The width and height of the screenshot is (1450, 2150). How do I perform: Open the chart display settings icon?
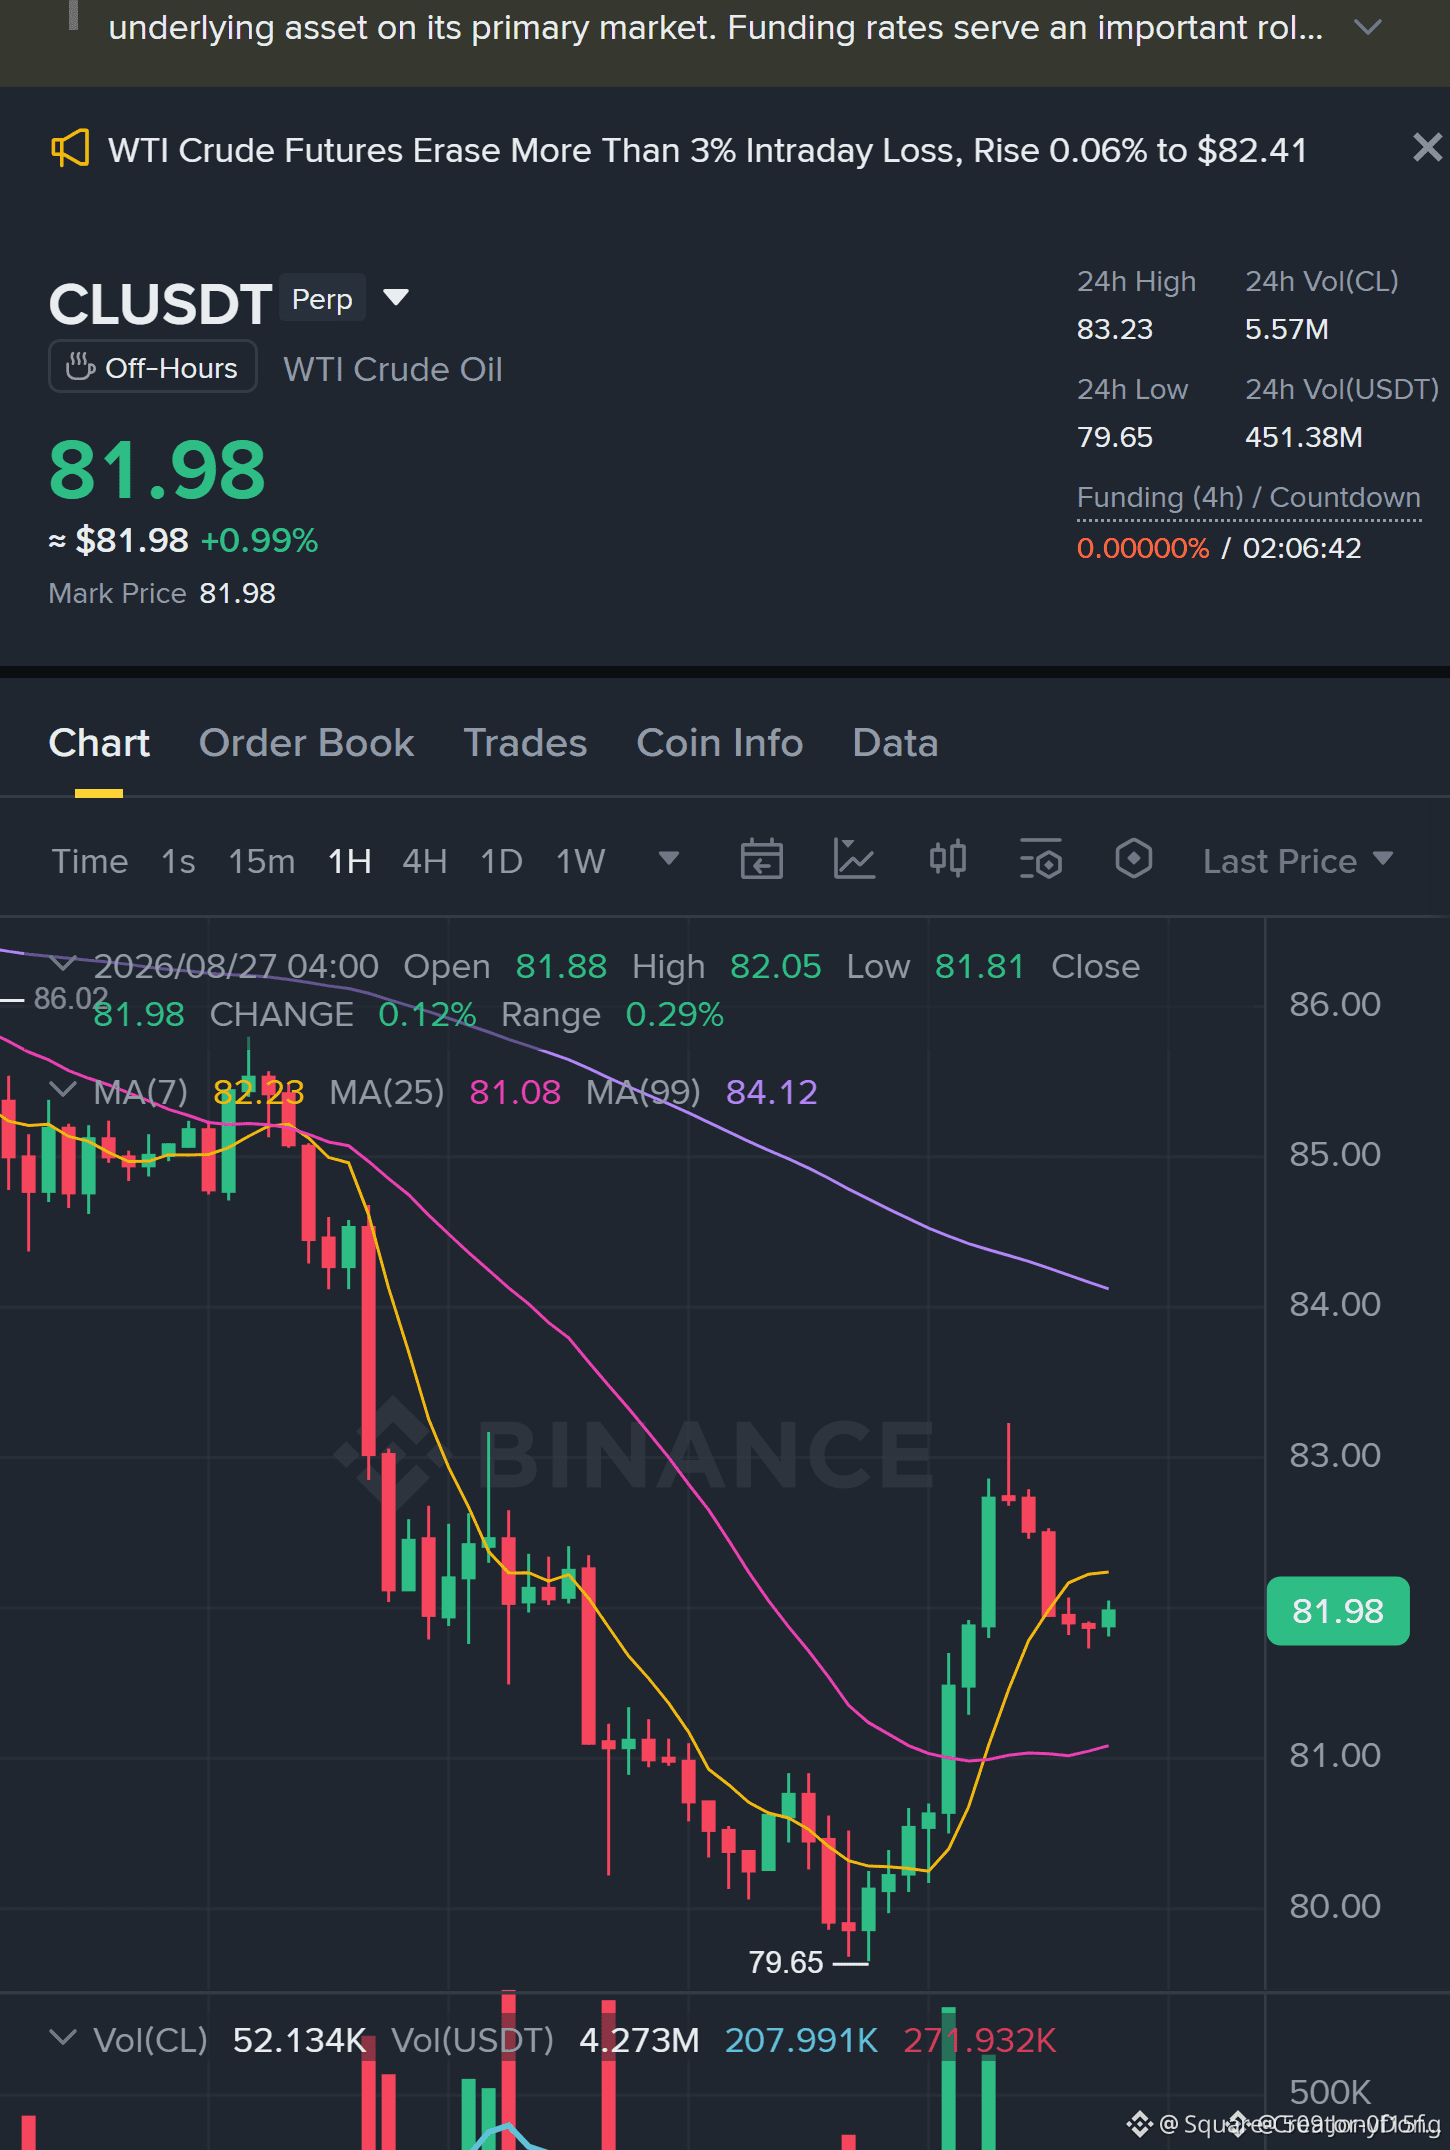click(1040, 859)
